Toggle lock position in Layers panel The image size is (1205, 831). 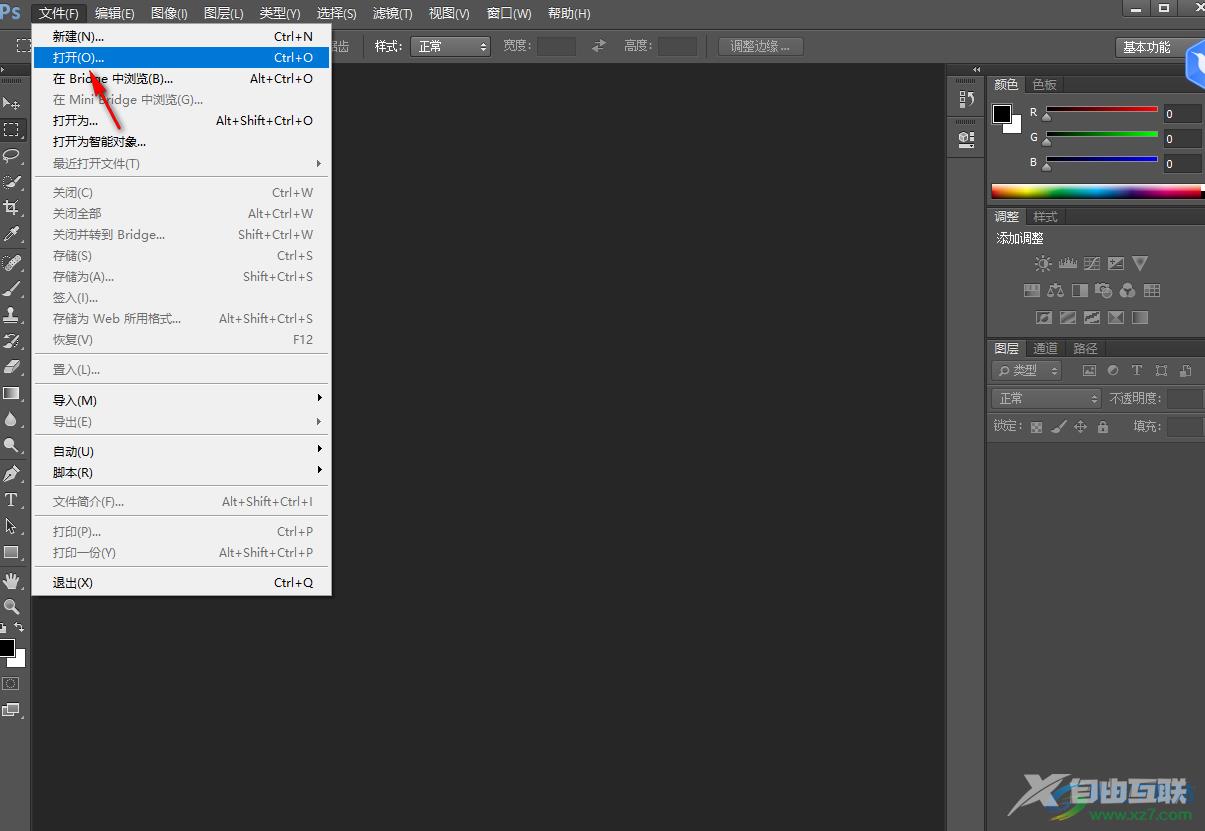pyautogui.click(x=1080, y=427)
